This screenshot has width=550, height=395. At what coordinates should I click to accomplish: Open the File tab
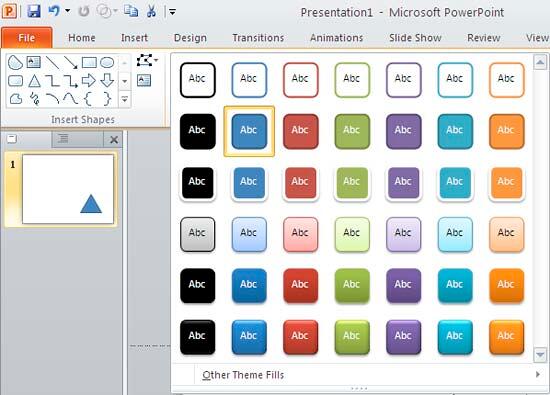tap(27, 38)
